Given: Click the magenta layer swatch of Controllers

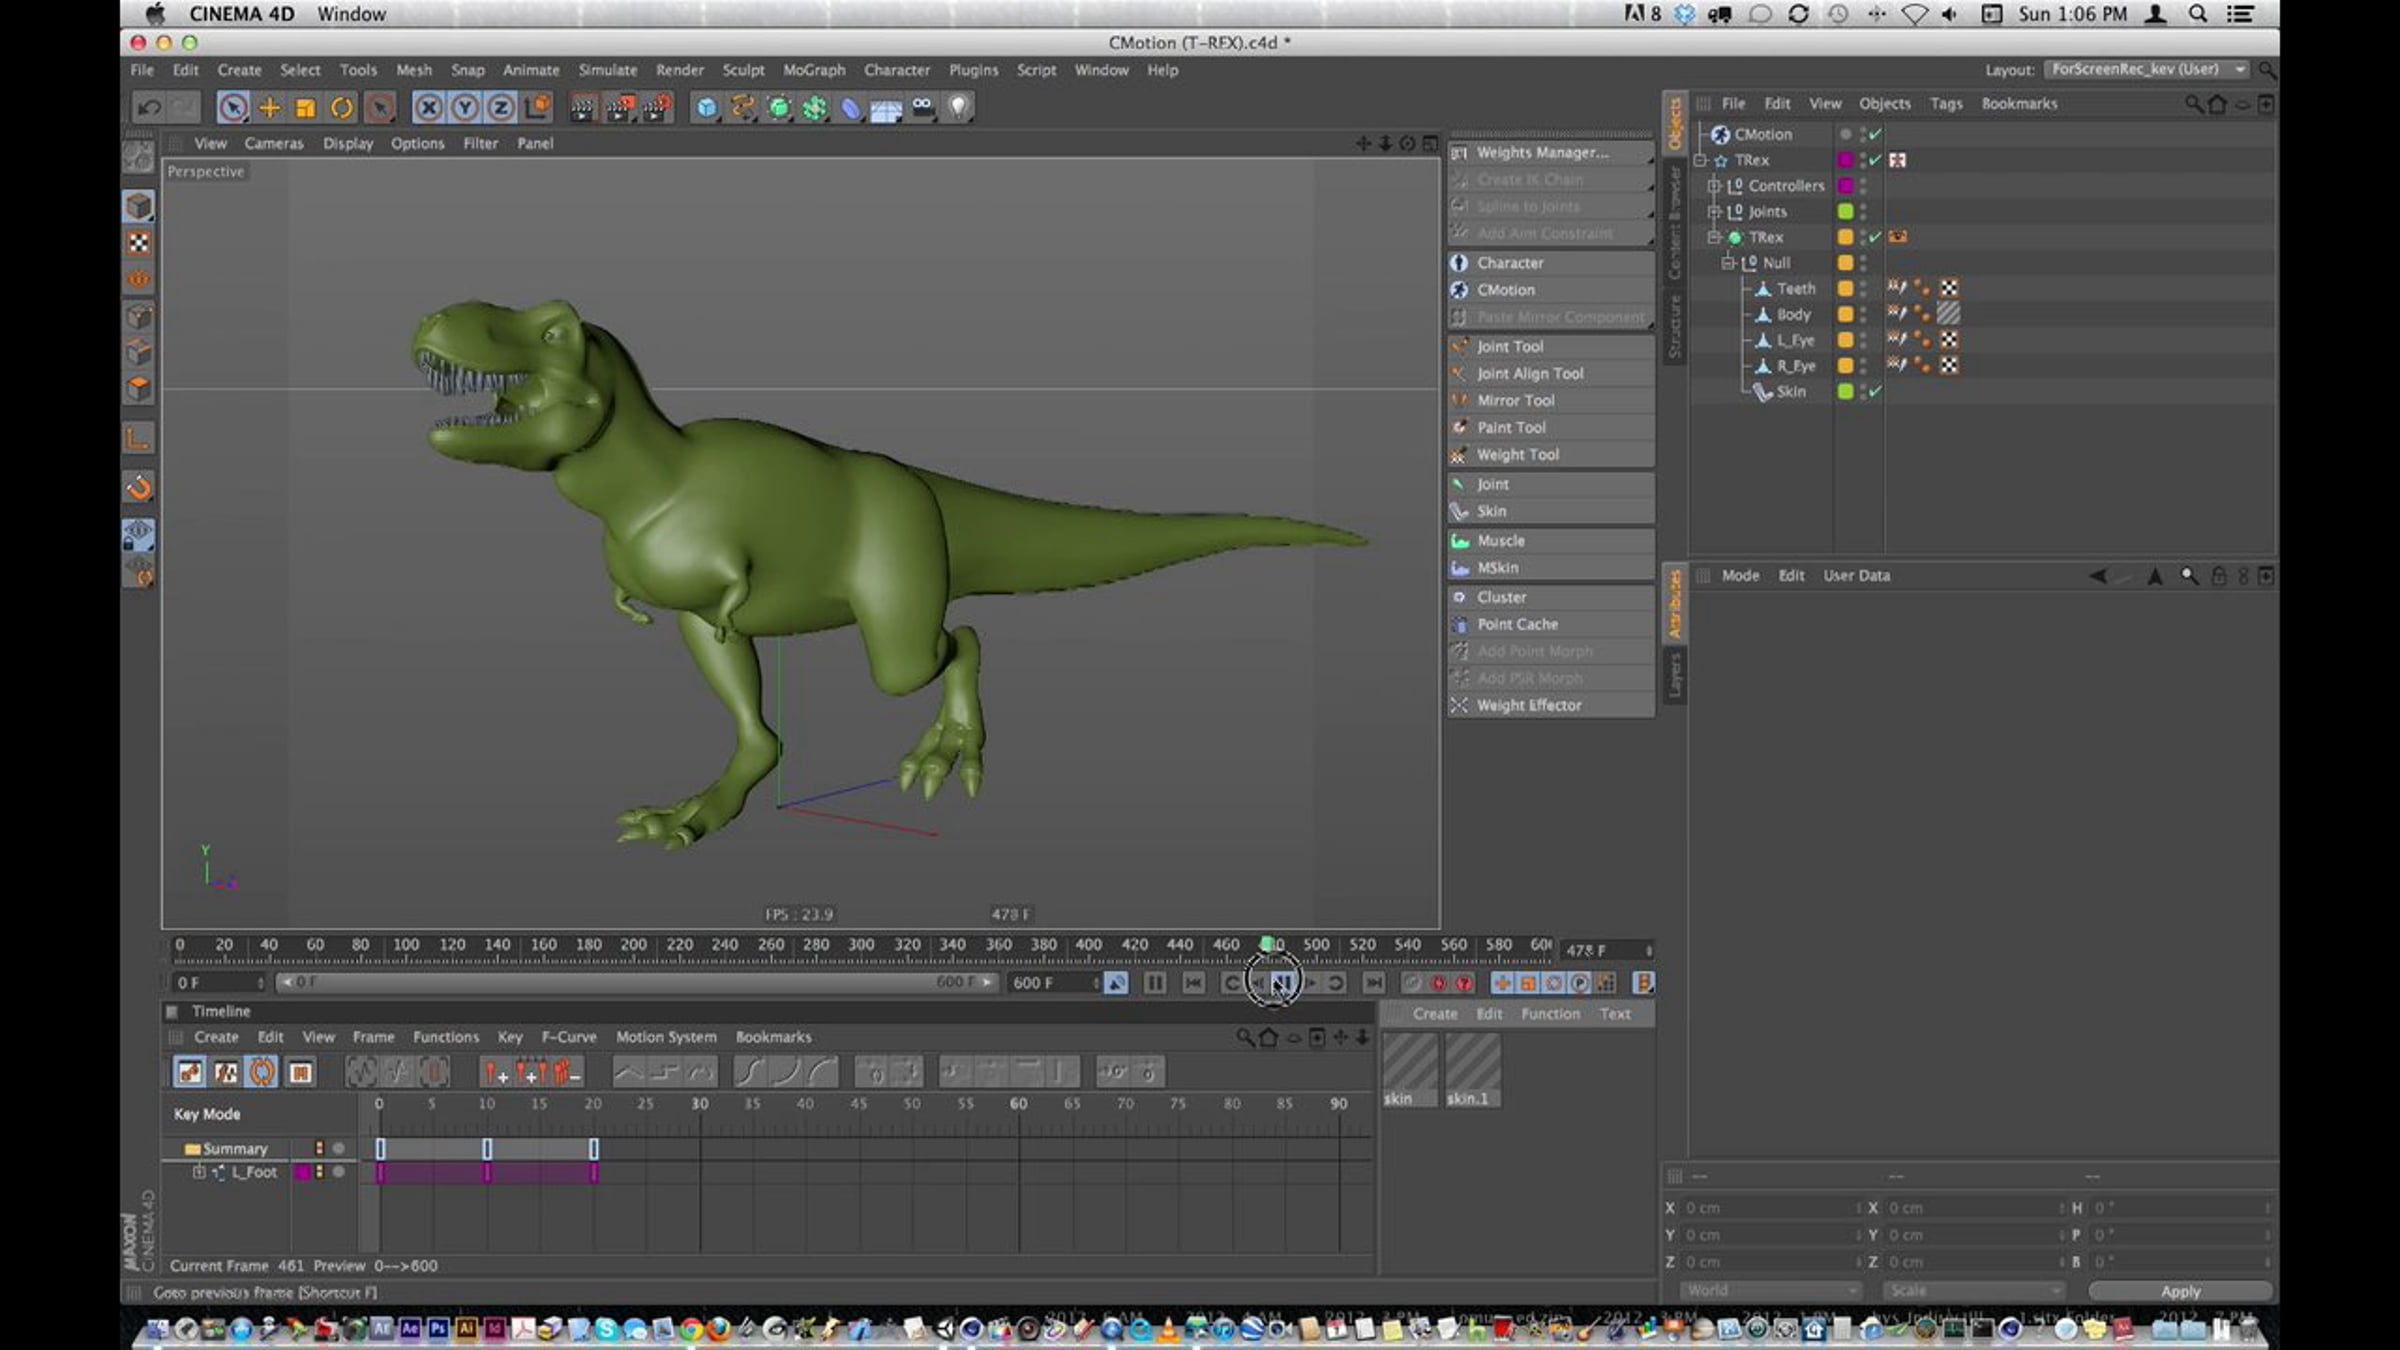Looking at the screenshot, I should (1846, 186).
